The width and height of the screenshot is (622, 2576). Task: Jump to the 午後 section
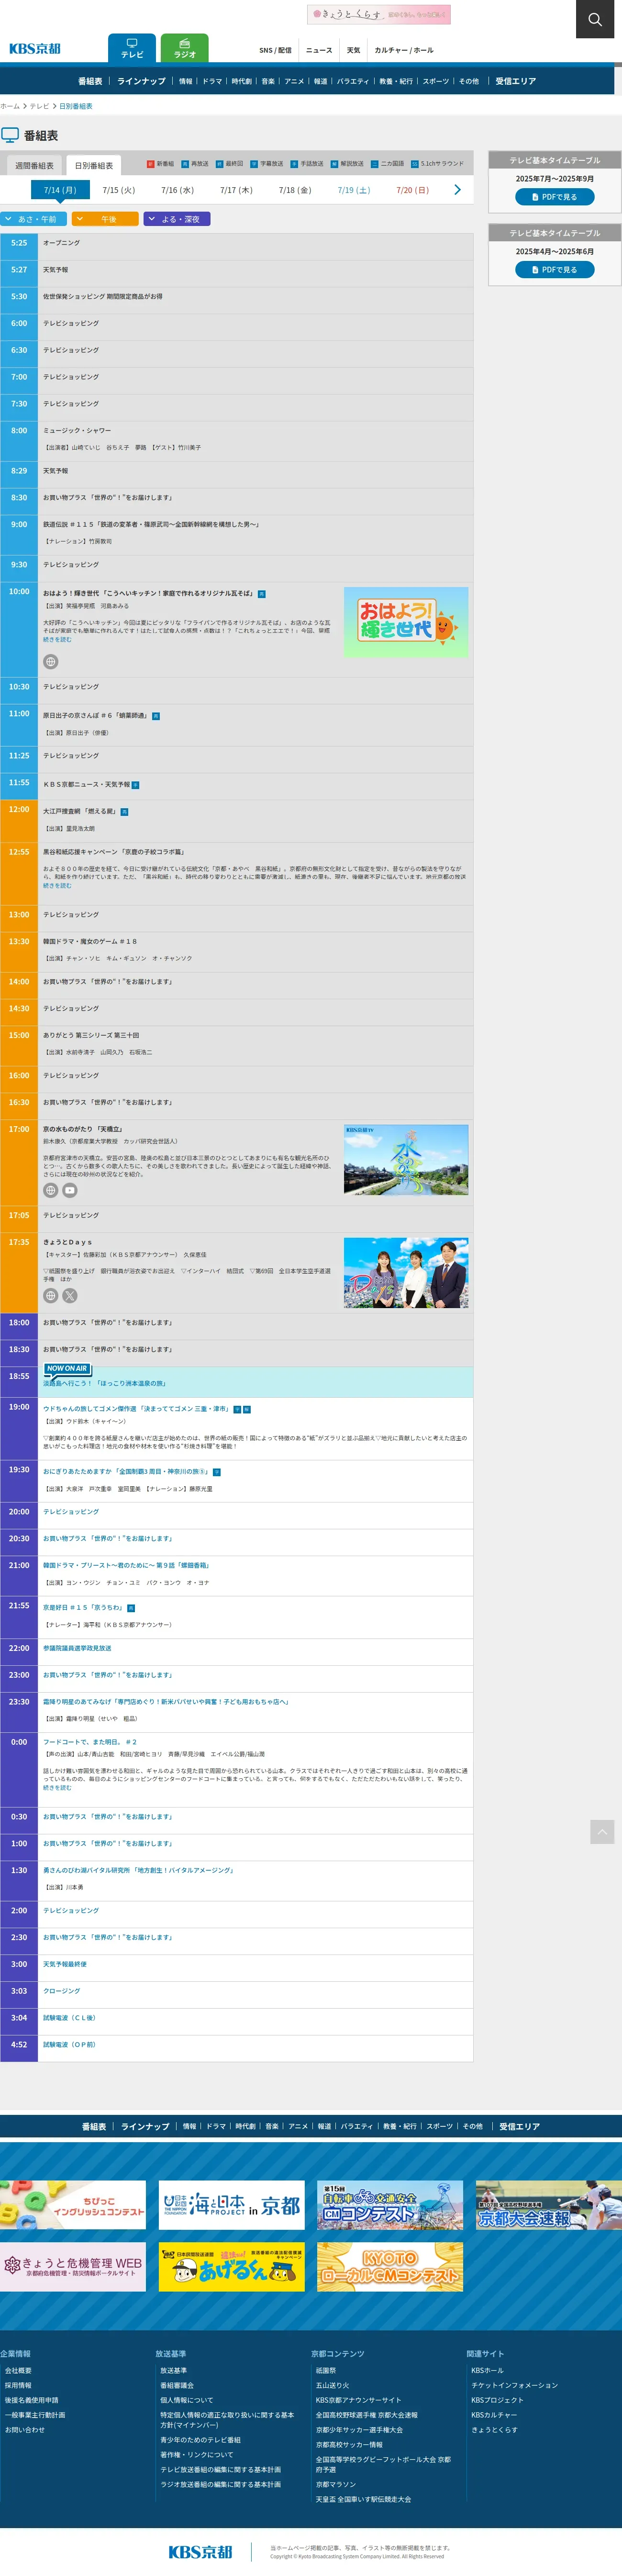coord(105,219)
